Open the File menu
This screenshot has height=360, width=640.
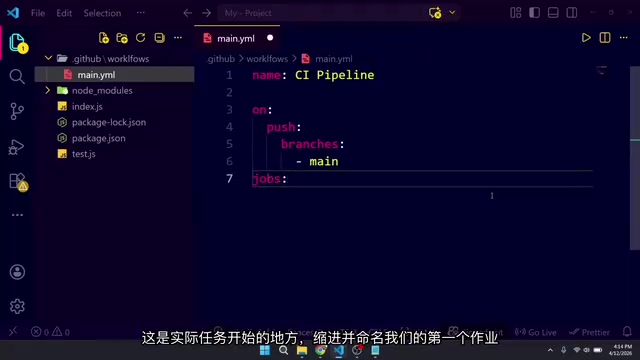(x=38, y=13)
